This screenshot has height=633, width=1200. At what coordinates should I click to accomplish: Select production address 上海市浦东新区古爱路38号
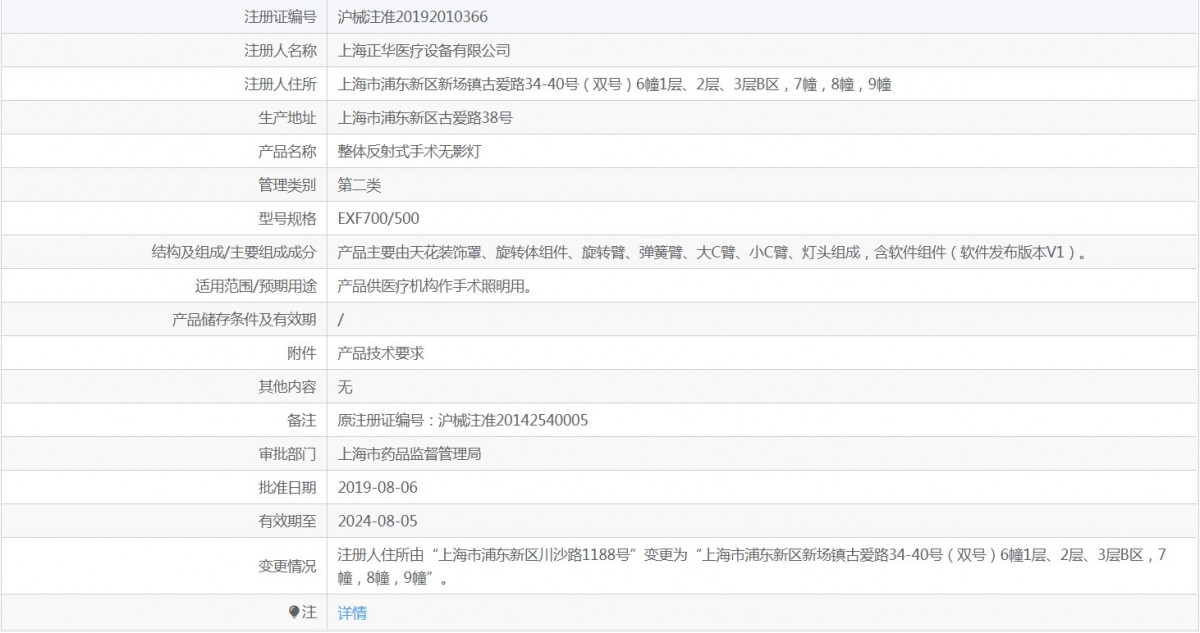[x=425, y=118]
